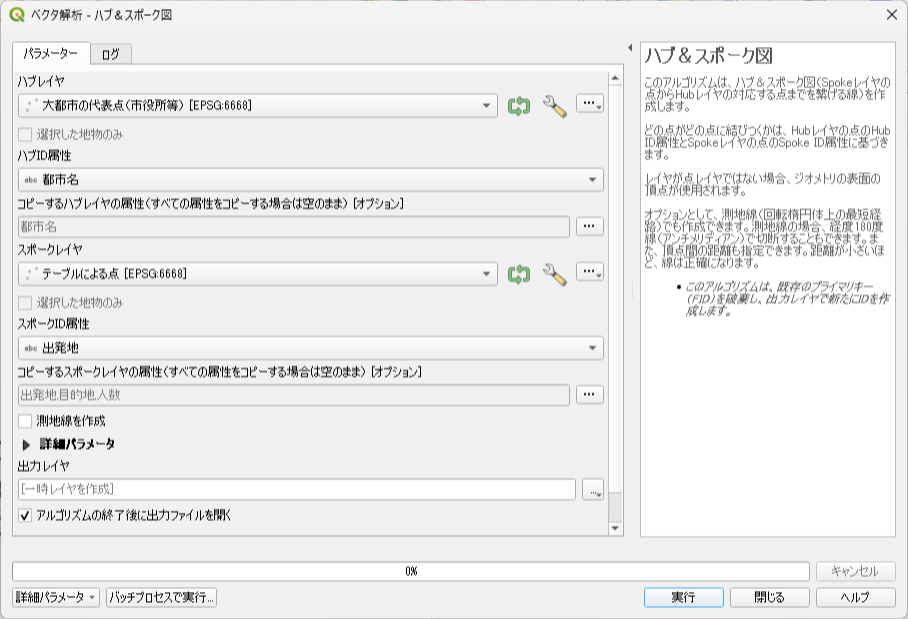Switch to the ログ tab
908x619 pixels.
pyautogui.click(x=111, y=54)
